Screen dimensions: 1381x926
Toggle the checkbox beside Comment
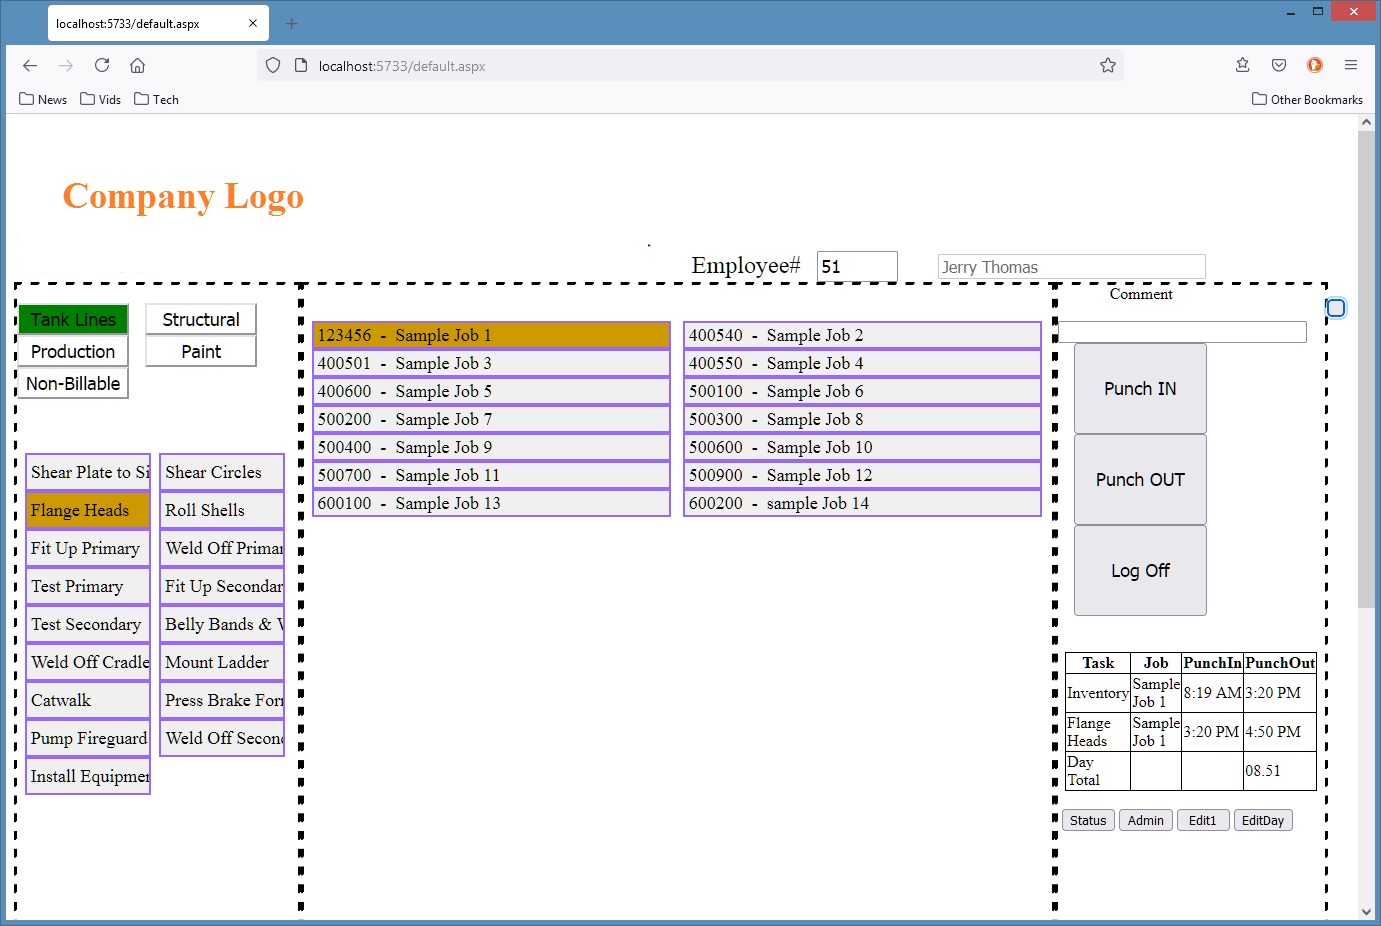coord(1335,308)
